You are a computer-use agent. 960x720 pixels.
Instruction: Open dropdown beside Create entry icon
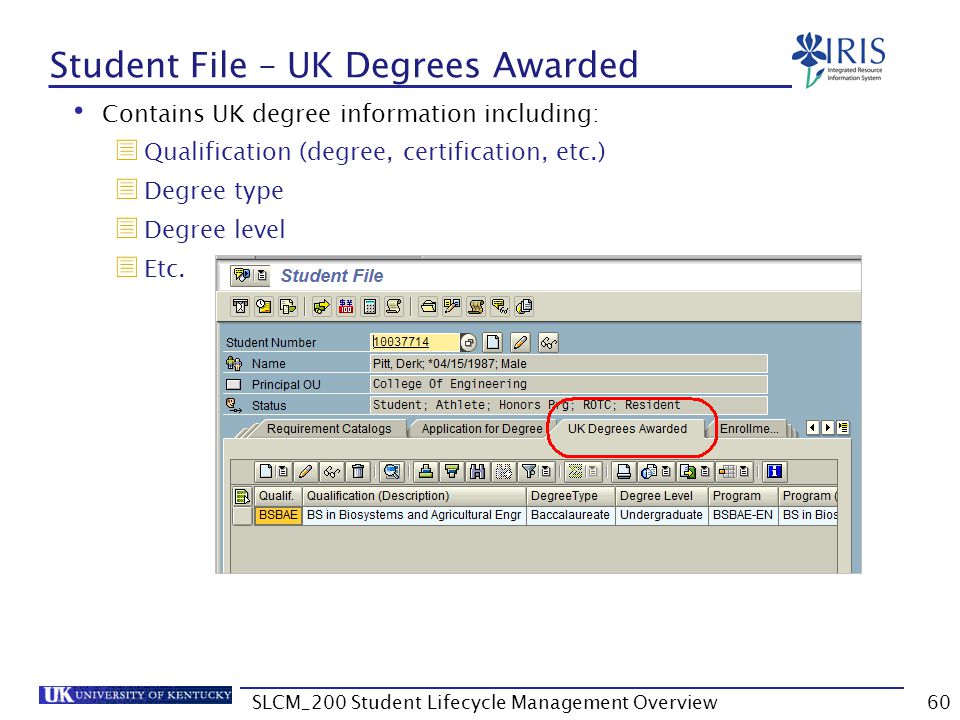pyautogui.click(x=283, y=471)
